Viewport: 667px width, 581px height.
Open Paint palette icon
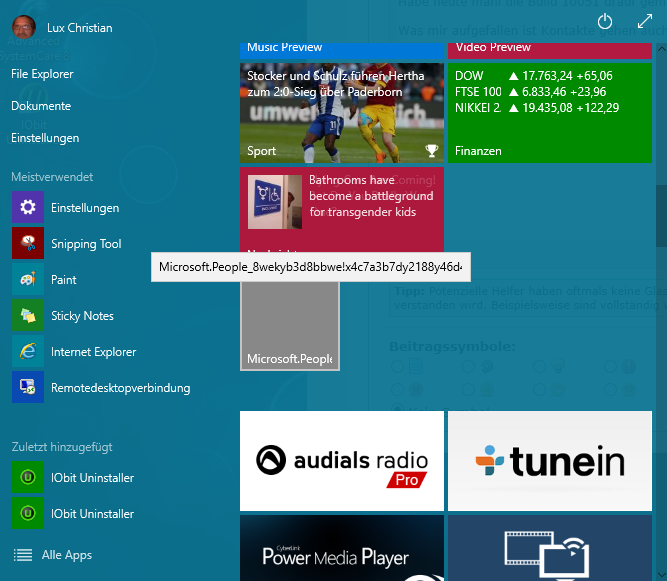pyautogui.click(x=28, y=279)
